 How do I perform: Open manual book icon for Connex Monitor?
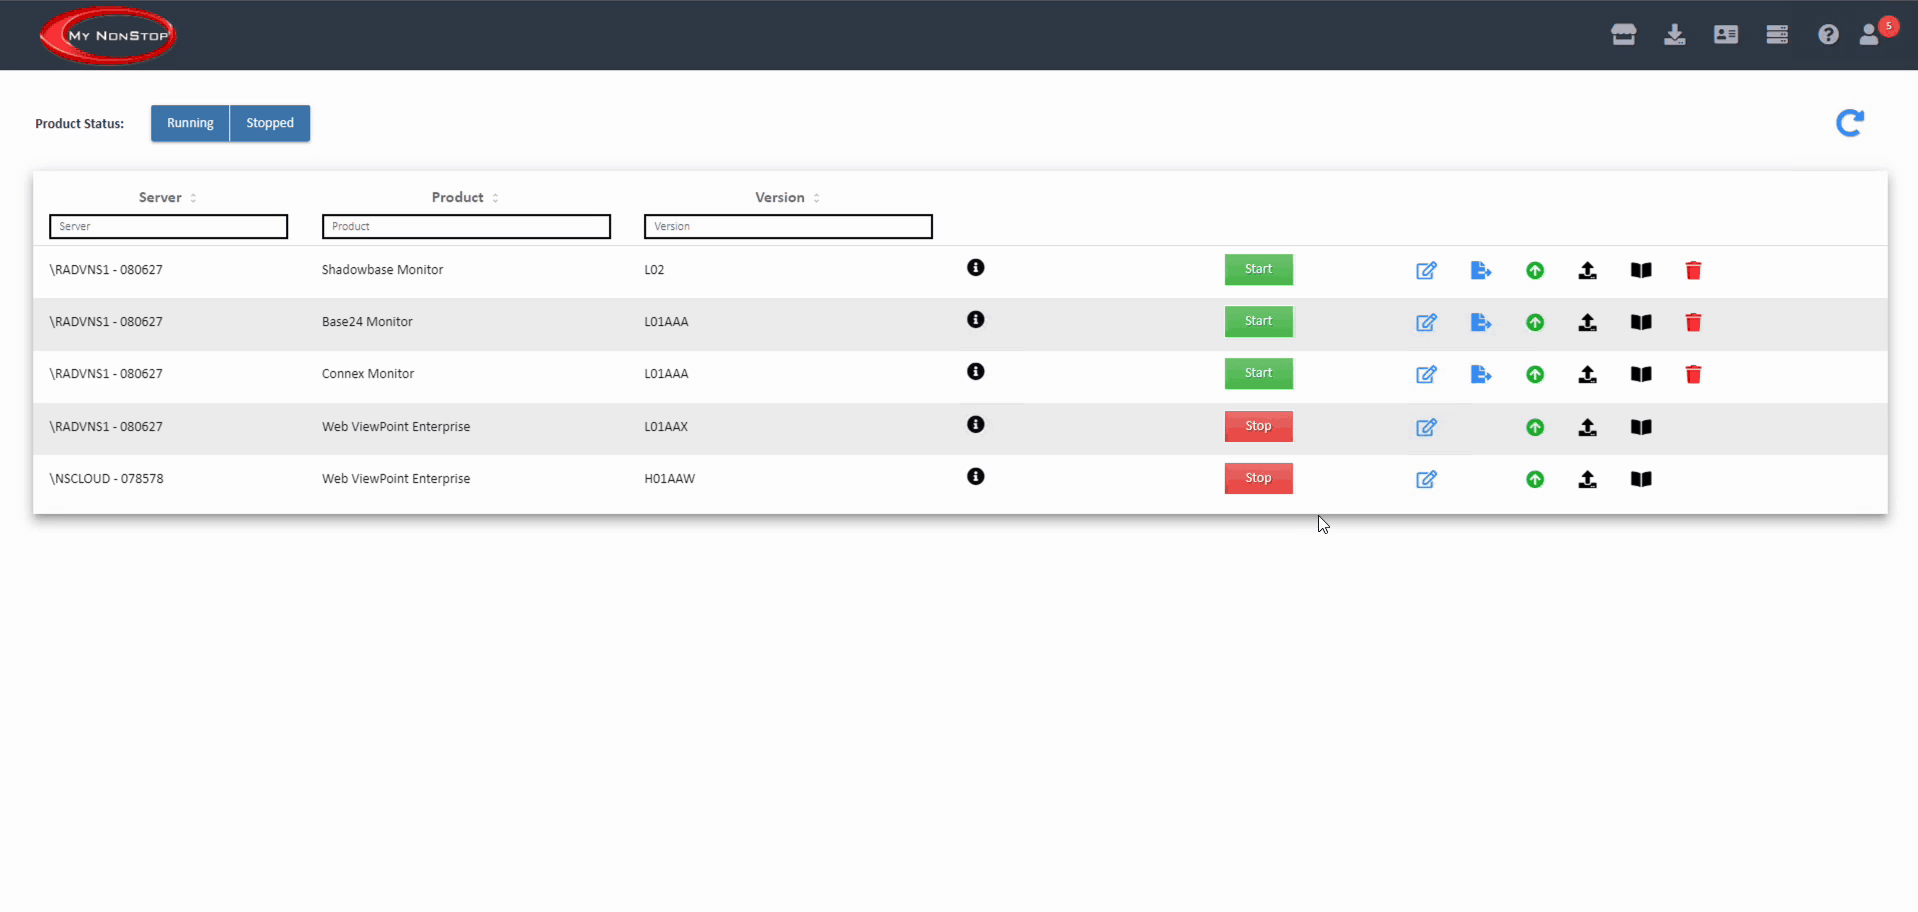[1641, 374]
